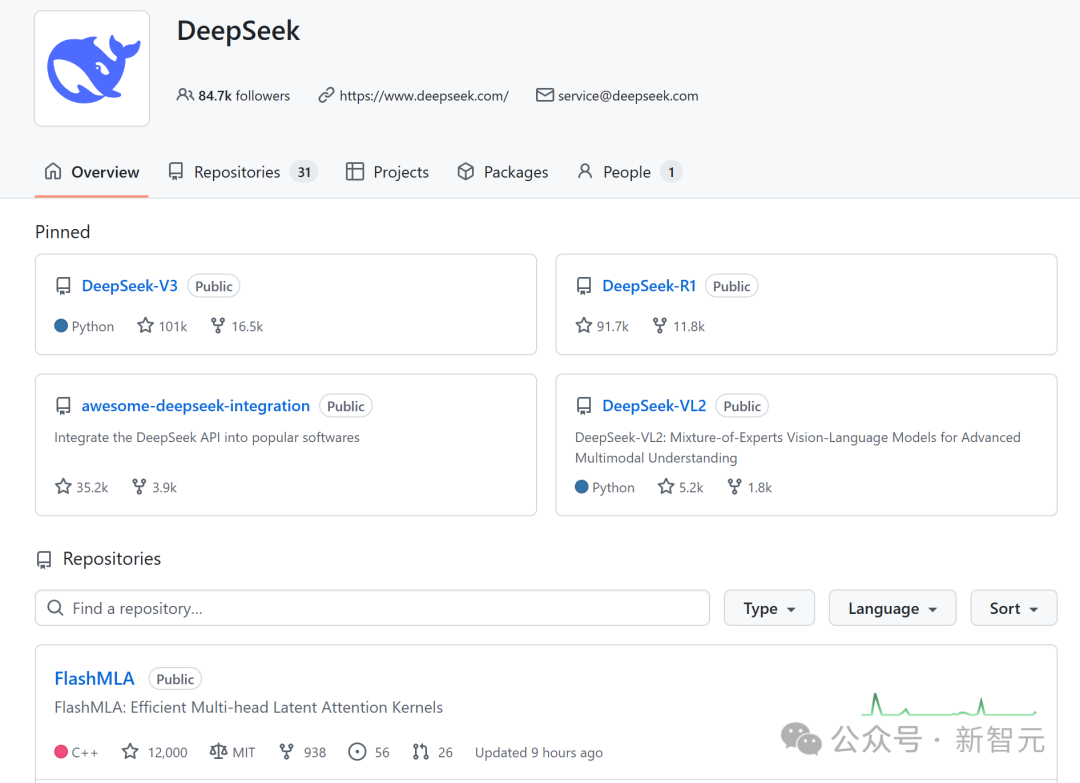Open awesome-deepseek-integration stargazers 35.2k
The image size is (1080, 783).
pyautogui.click(x=81, y=487)
